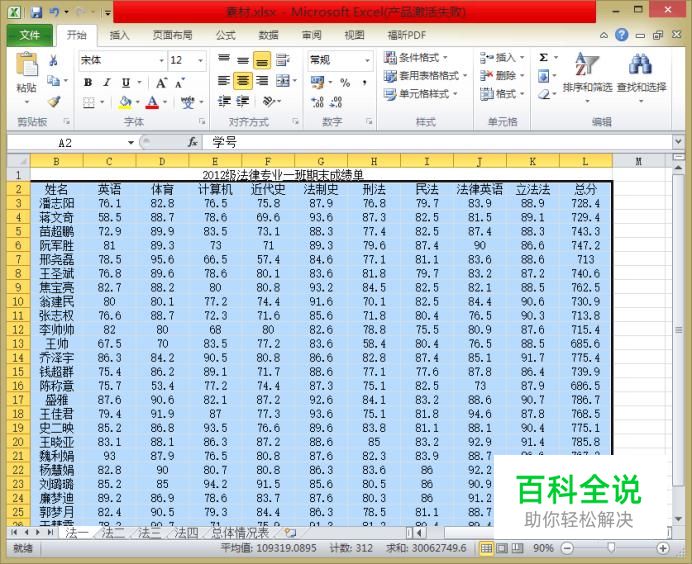Toggle Underline formatting
The width and height of the screenshot is (692, 564).
click(x=126, y=82)
